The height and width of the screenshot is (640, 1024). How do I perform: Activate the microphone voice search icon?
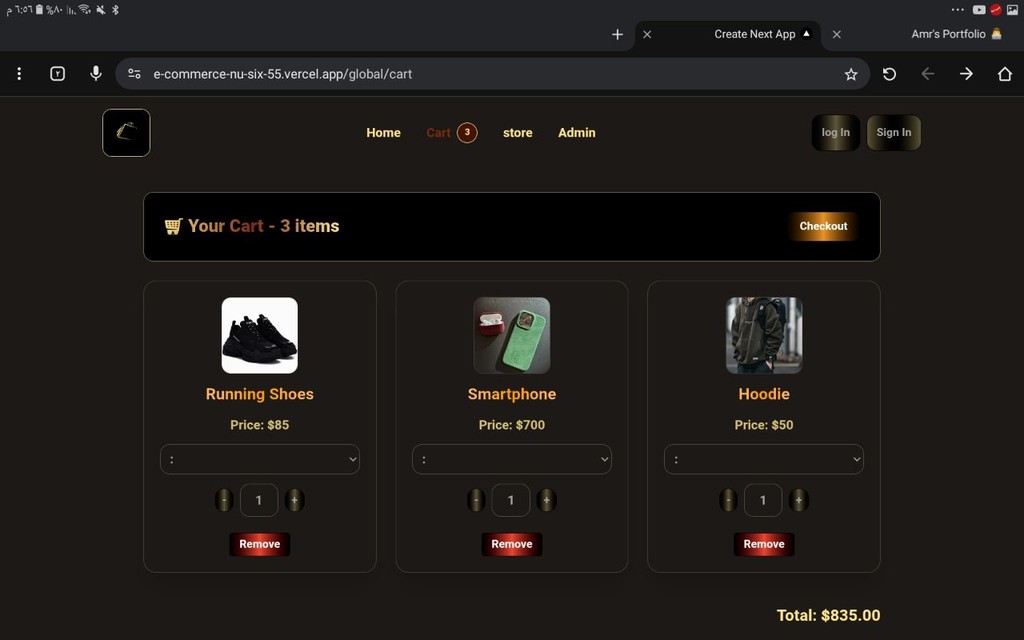pyautogui.click(x=95, y=73)
